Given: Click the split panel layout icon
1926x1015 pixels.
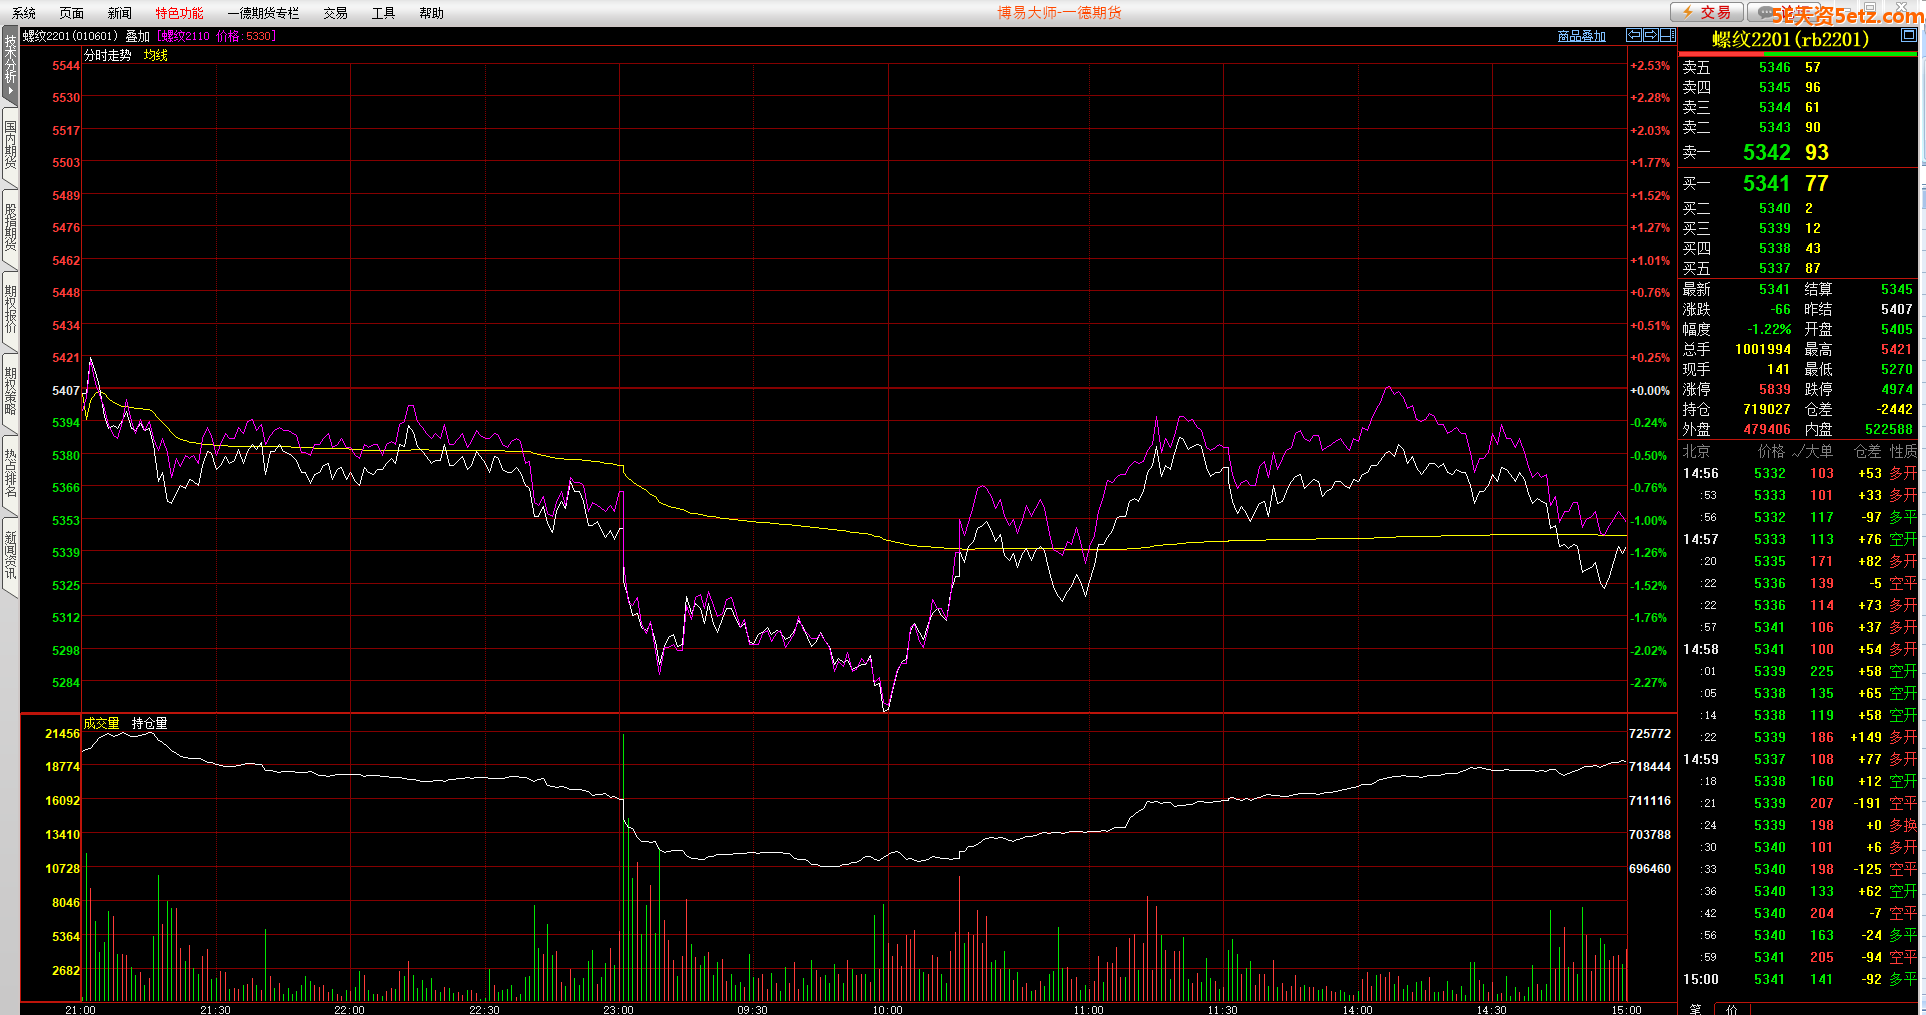Looking at the screenshot, I should tap(1667, 35).
